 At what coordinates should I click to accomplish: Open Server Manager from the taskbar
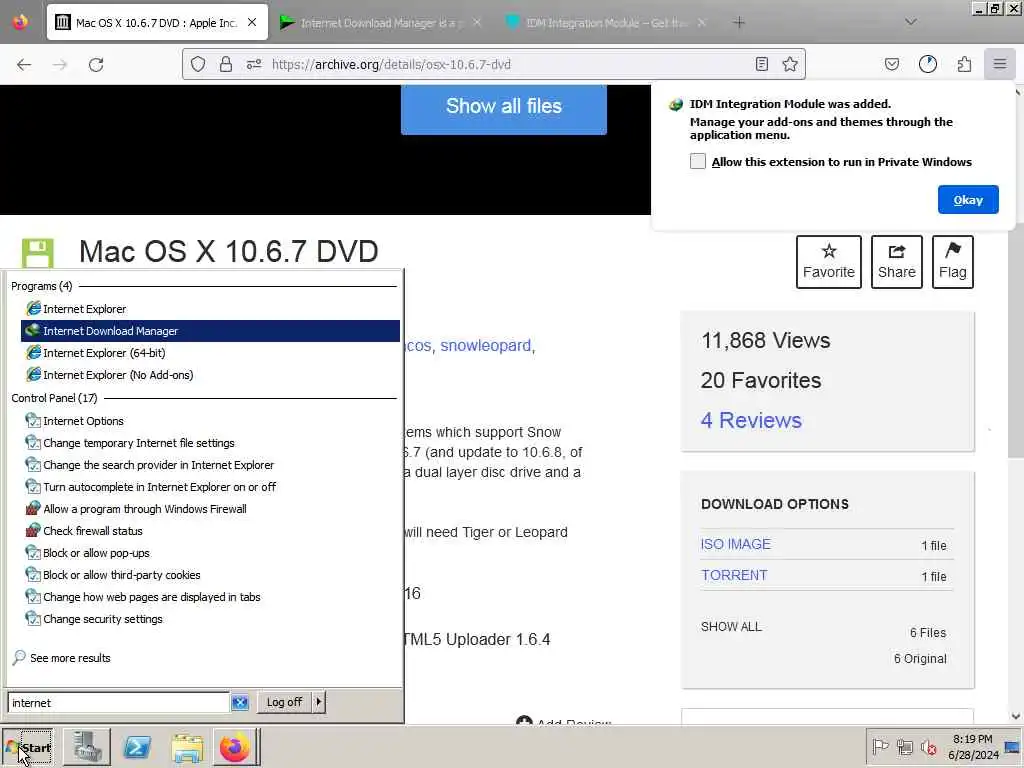[x=87, y=748]
